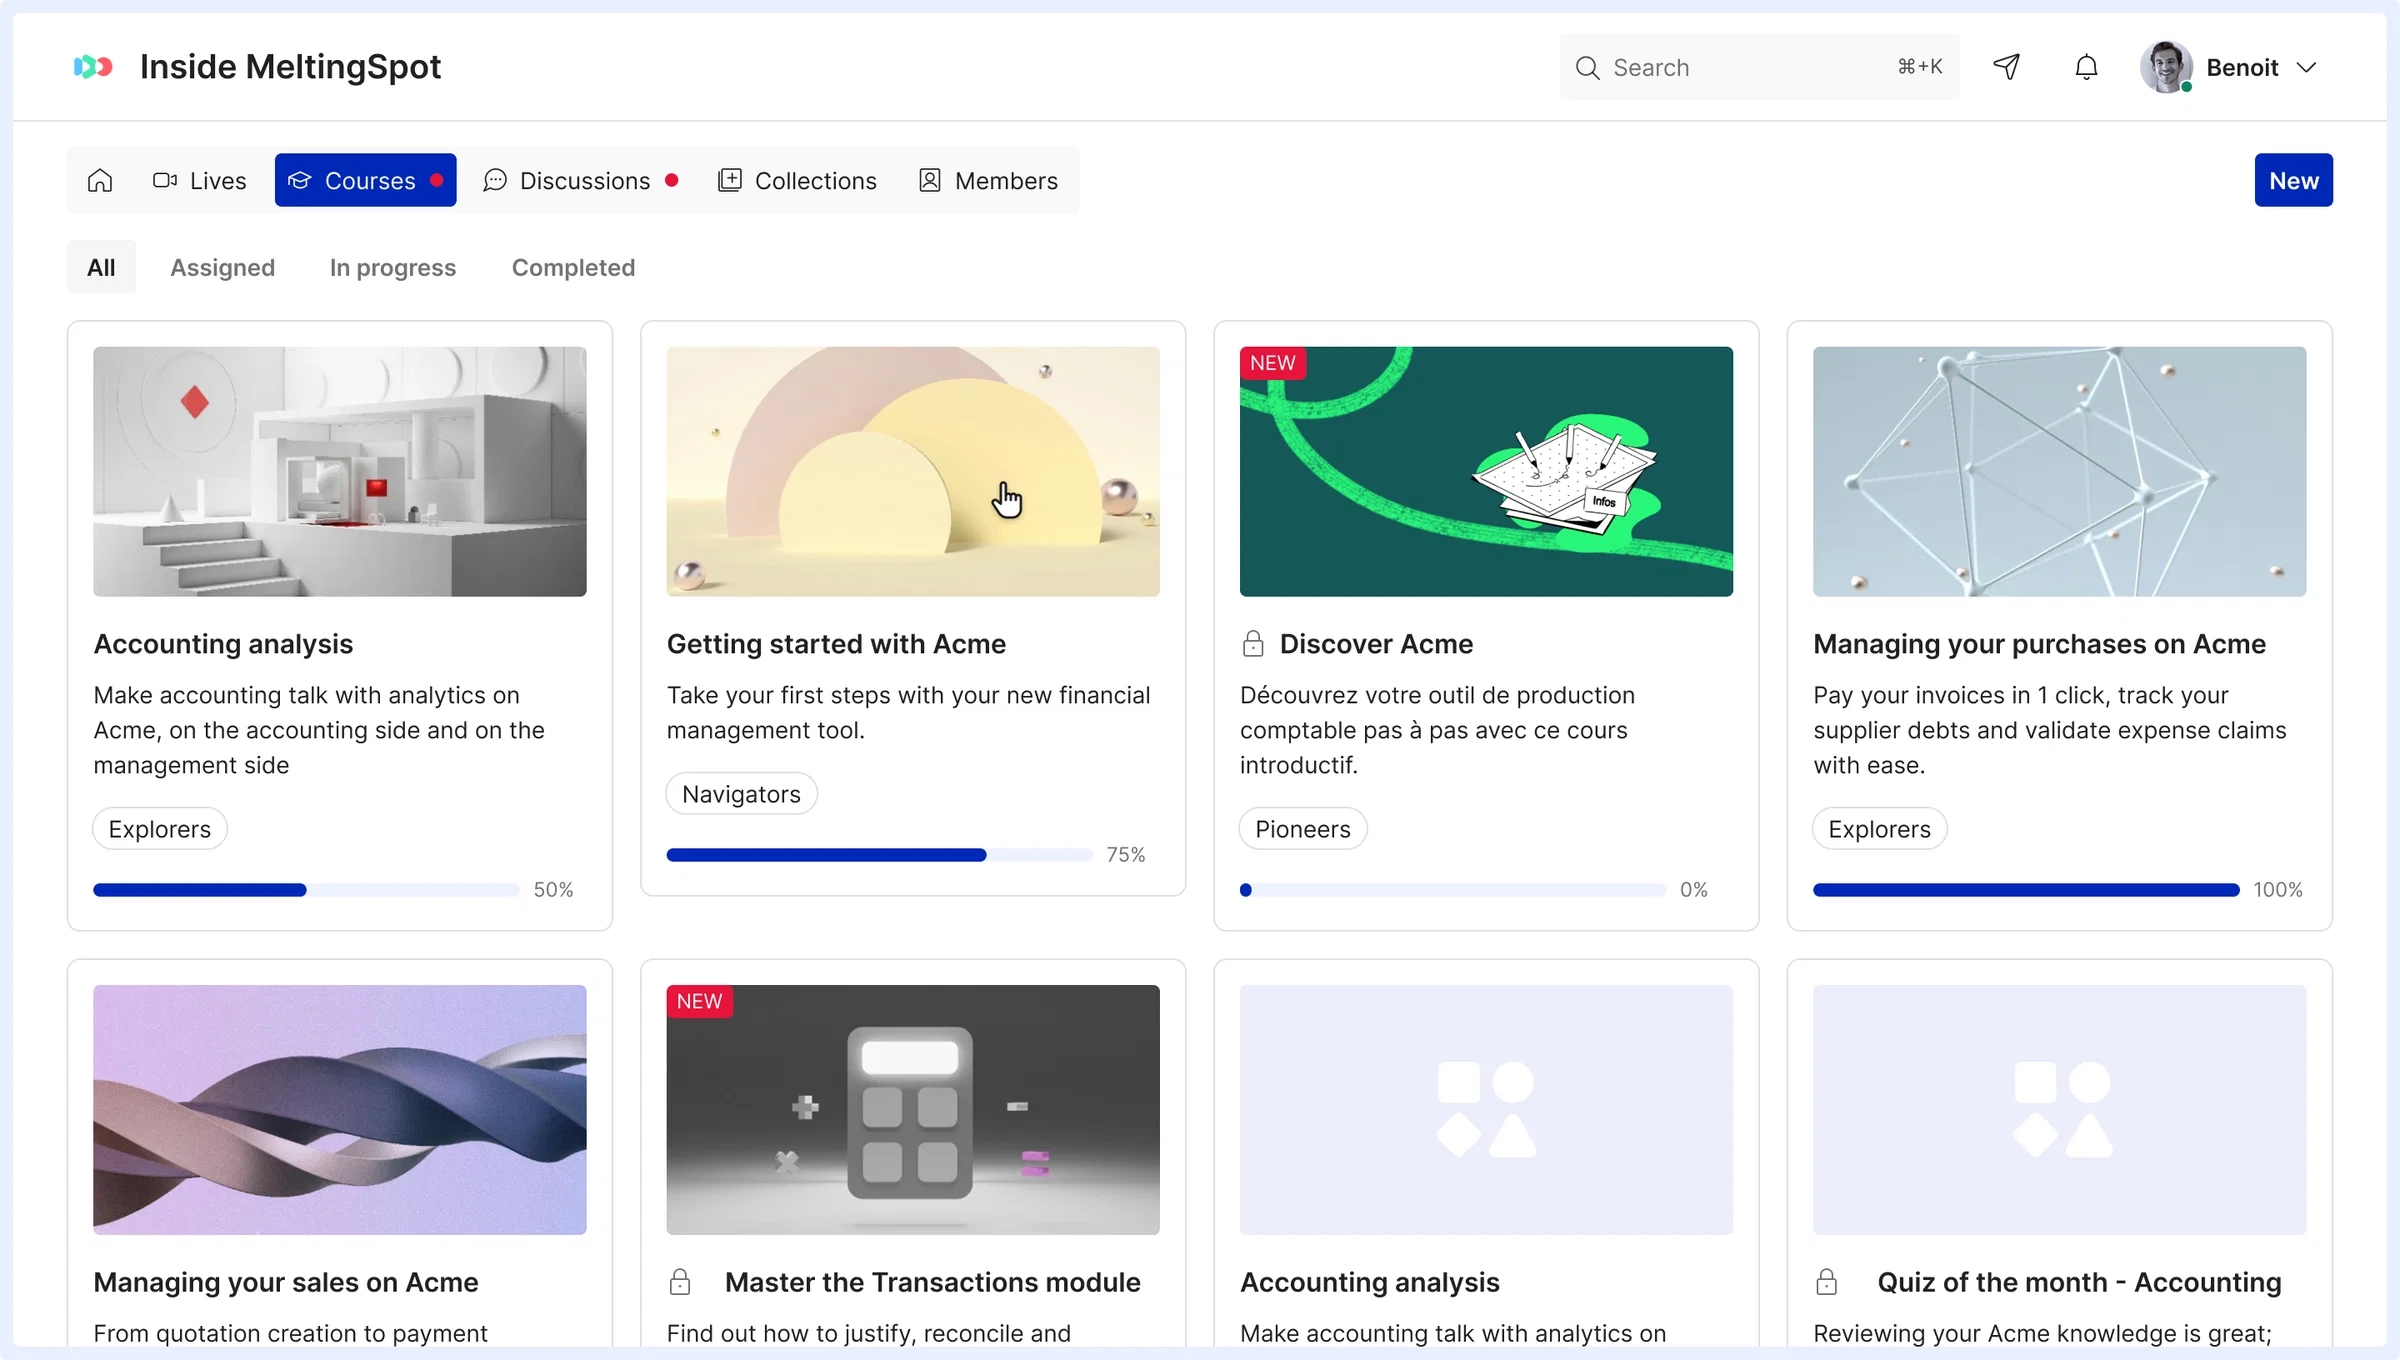The width and height of the screenshot is (2400, 1360).
Task: Click Benoit's profile avatar
Action: point(2166,67)
